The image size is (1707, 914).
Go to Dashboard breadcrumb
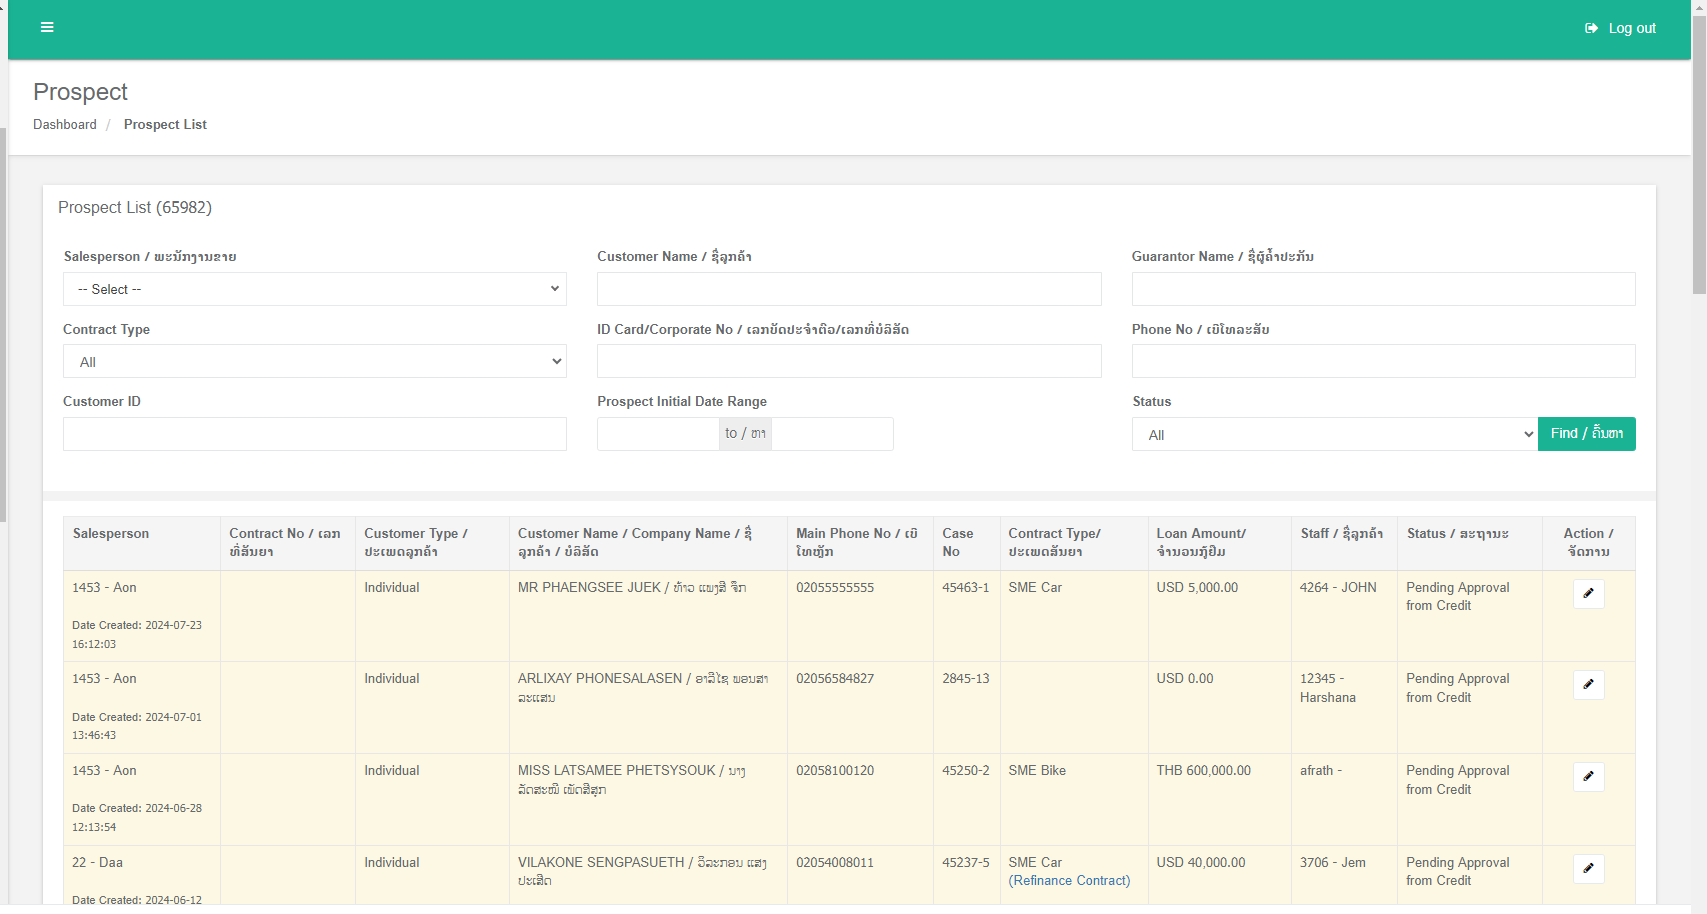[65, 125]
